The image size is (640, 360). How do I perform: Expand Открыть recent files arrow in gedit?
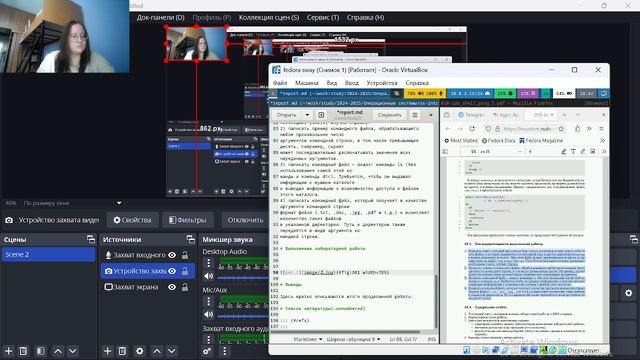[307, 115]
